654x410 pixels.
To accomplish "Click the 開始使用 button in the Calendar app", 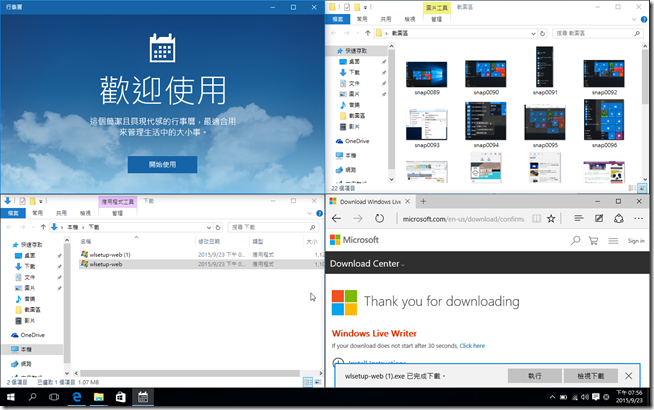I will pyautogui.click(x=162, y=164).
